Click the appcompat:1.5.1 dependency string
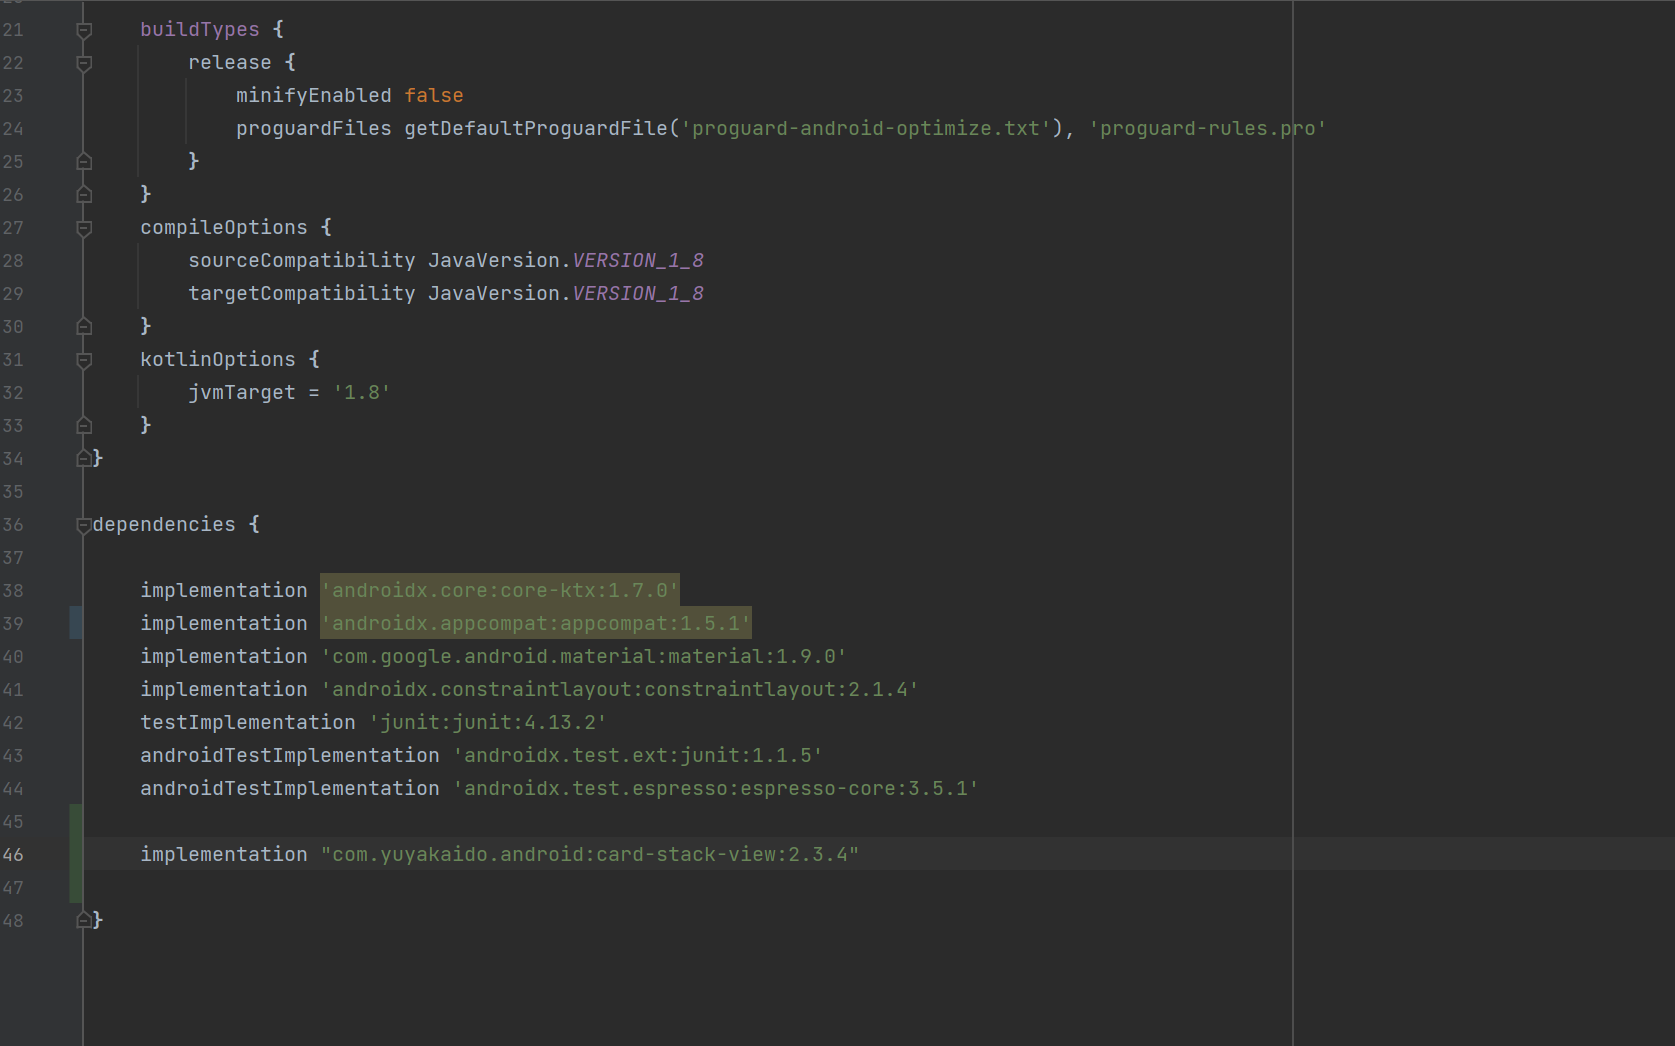The width and height of the screenshot is (1675, 1046). click(536, 623)
